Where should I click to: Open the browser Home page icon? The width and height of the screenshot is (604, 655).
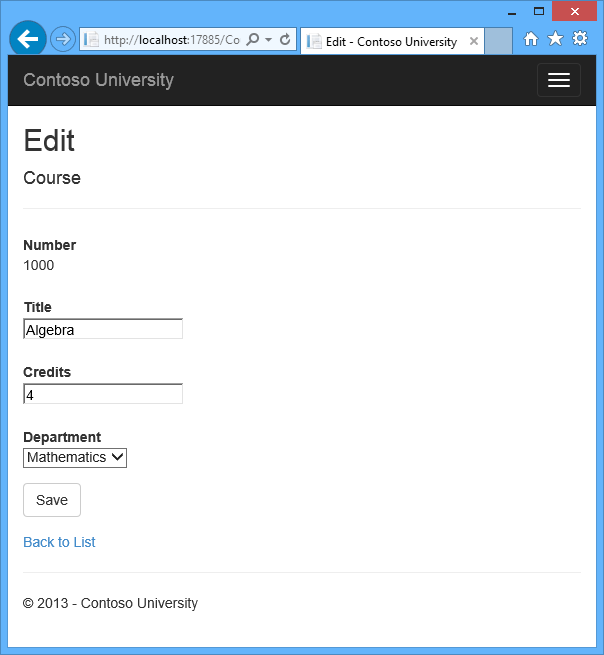pyautogui.click(x=531, y=39)
